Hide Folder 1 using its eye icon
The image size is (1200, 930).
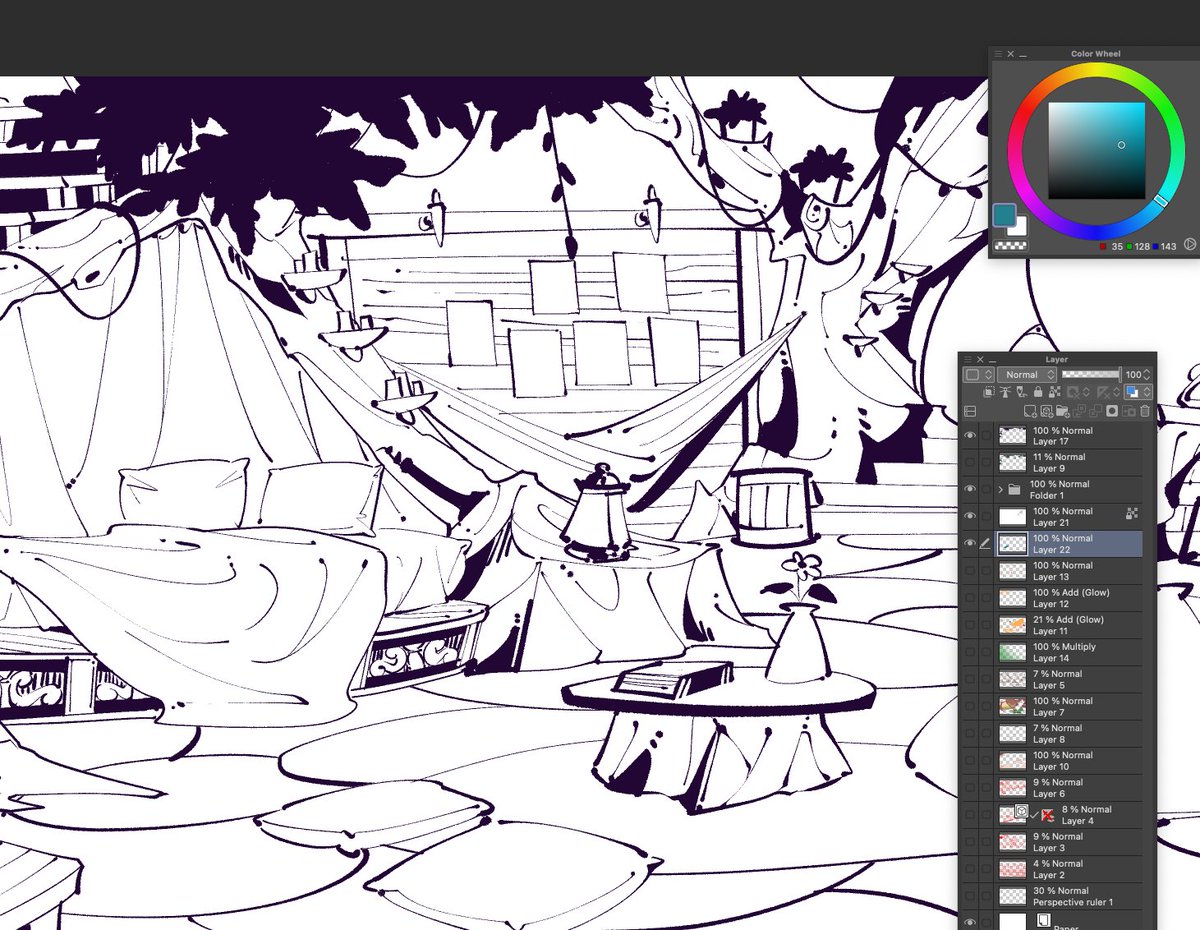pos(969,490)
